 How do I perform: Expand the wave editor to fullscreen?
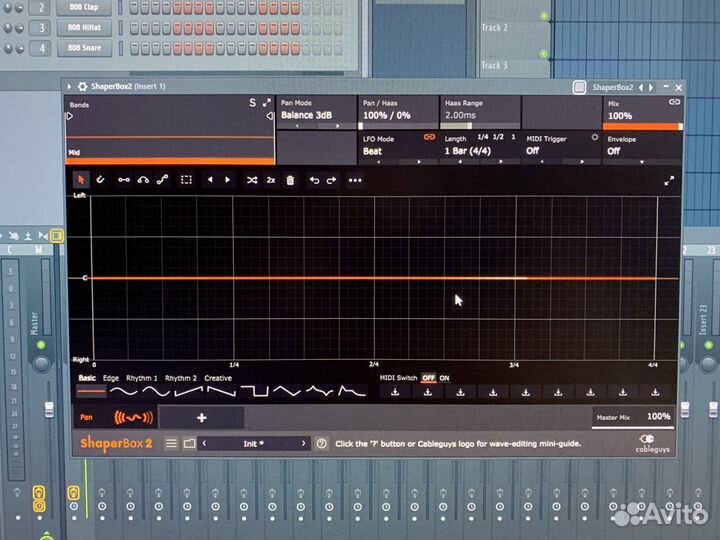[x=669, y=181]
